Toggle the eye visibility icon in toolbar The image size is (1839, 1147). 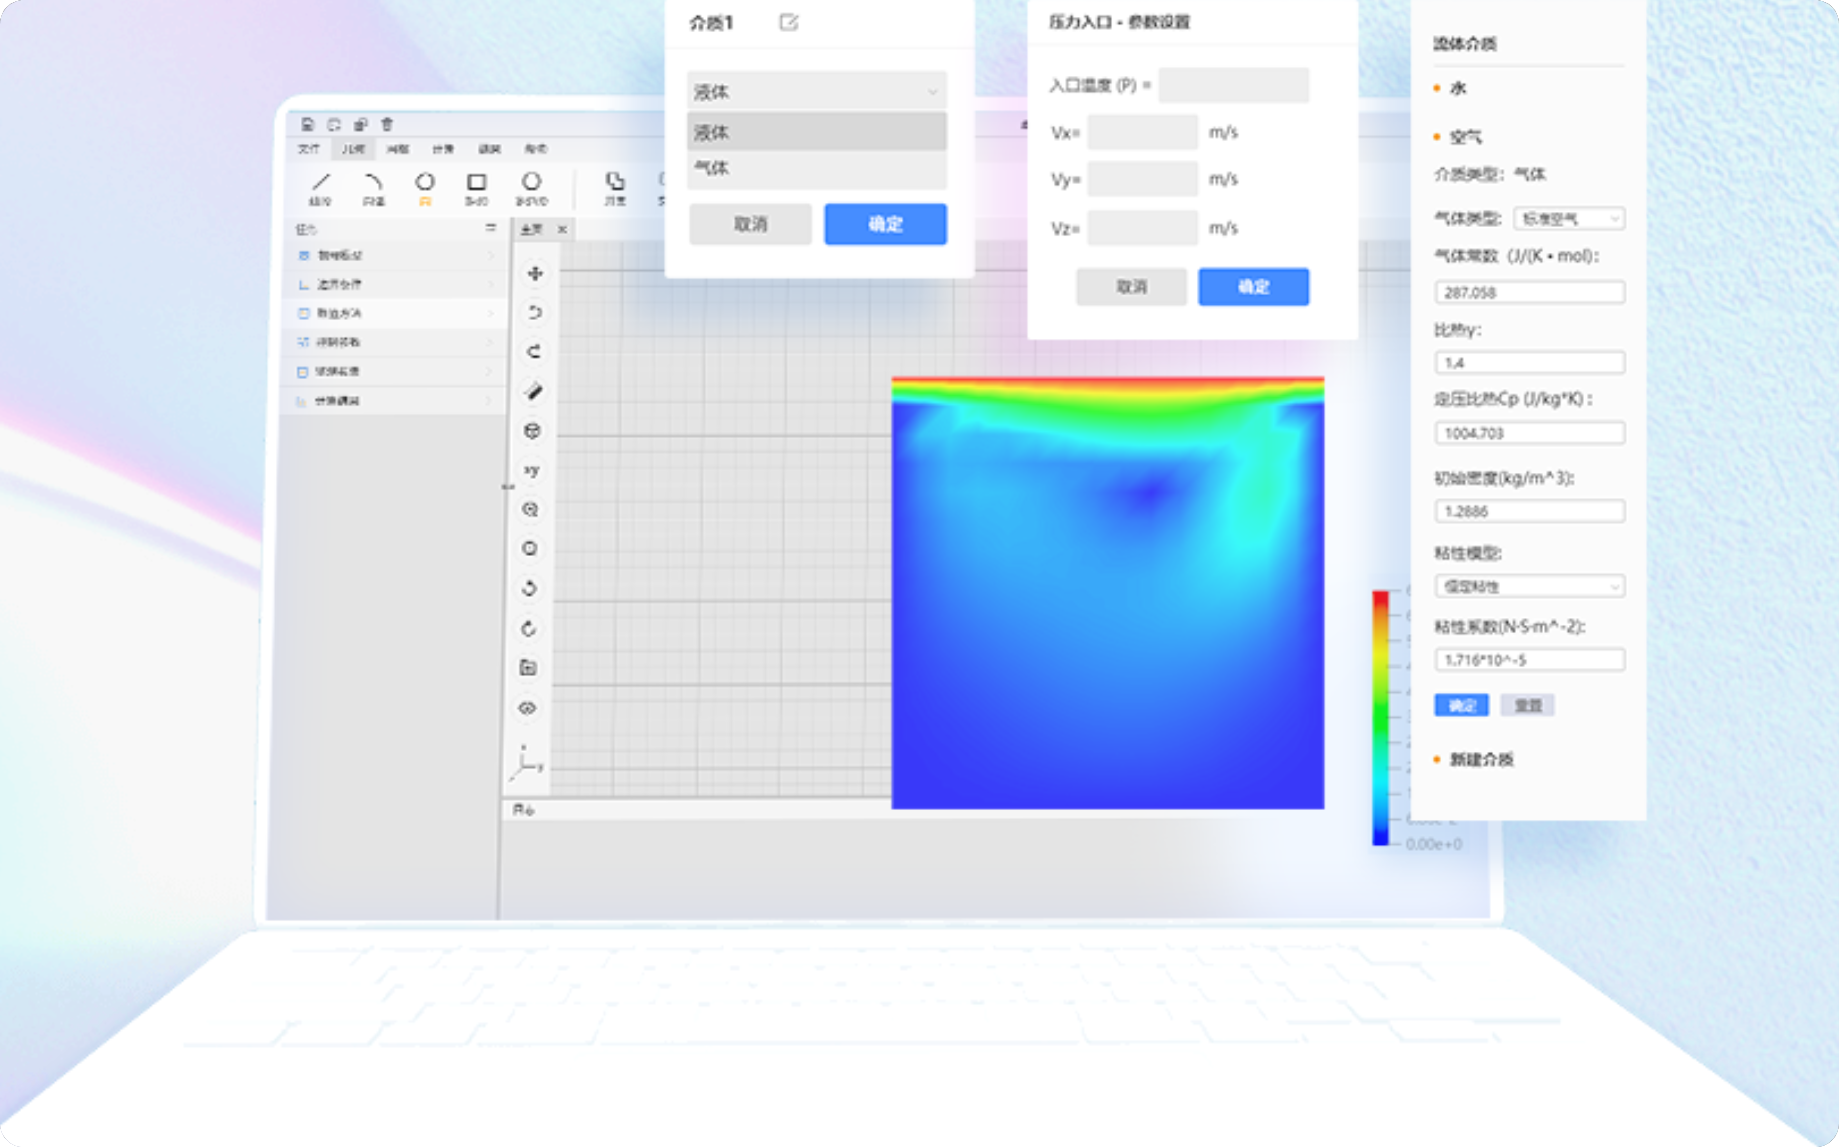click(x=528, y=708)
